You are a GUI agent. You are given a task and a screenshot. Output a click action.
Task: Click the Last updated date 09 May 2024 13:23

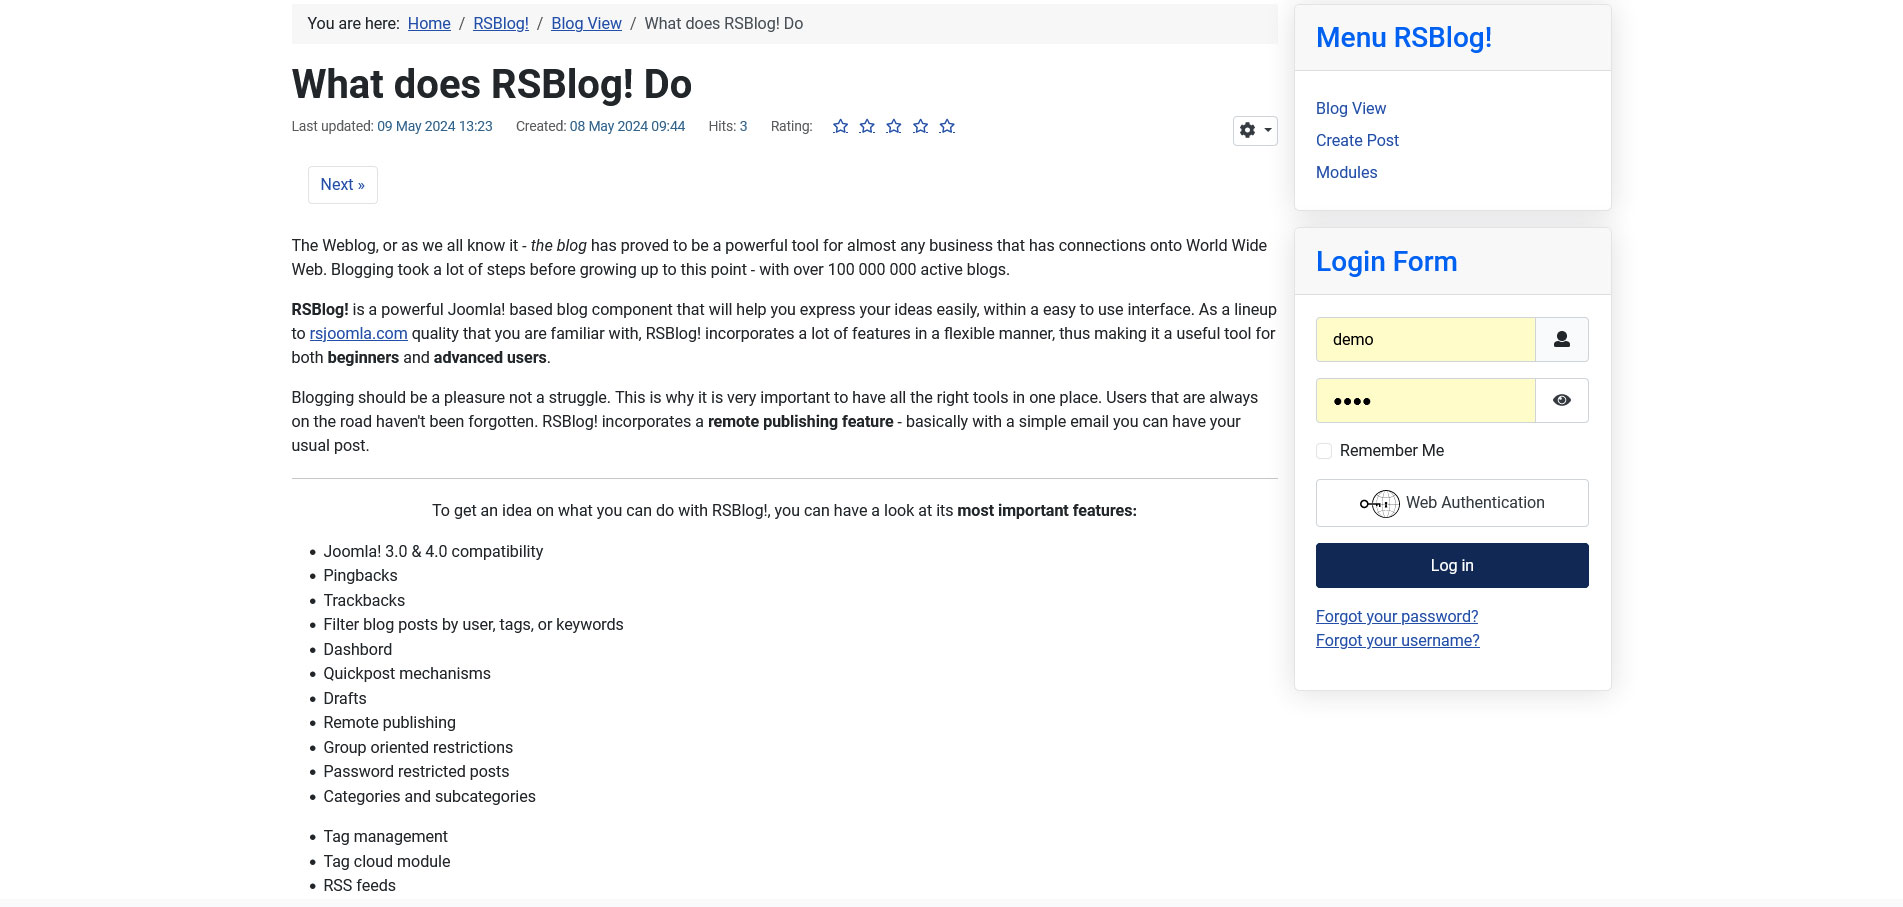point(435,126)
